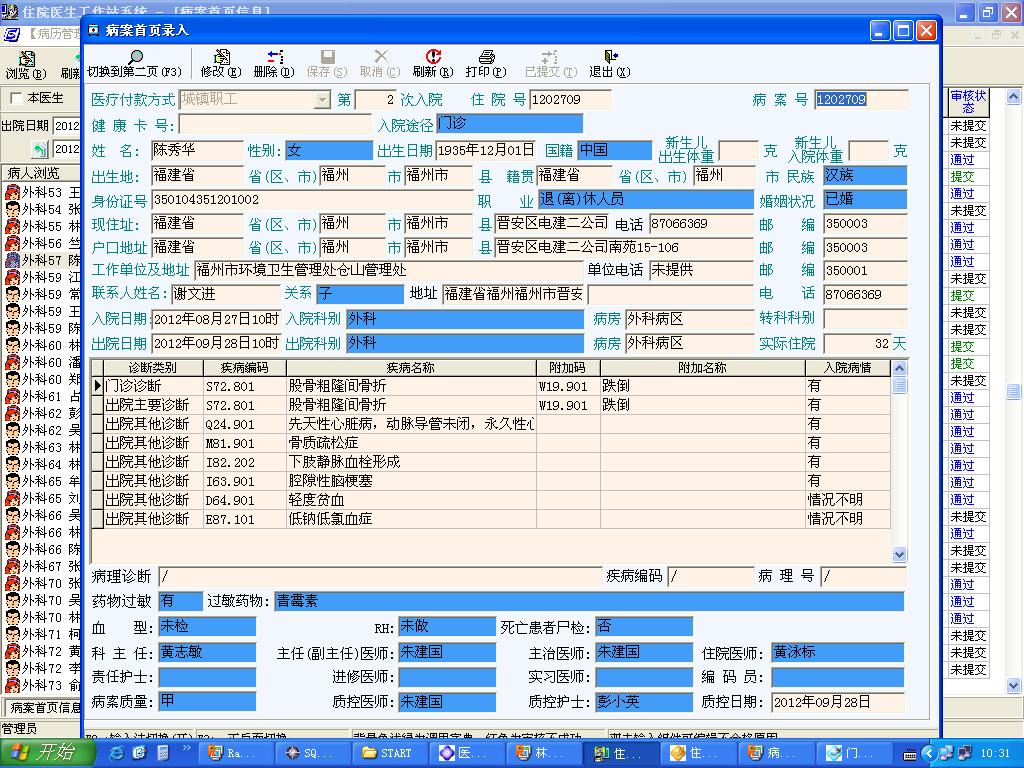The width and height of the screenshot is (1024, 768).
Task: Click the 删除 (D) delete toolbar icon
Action: (275, 57)
